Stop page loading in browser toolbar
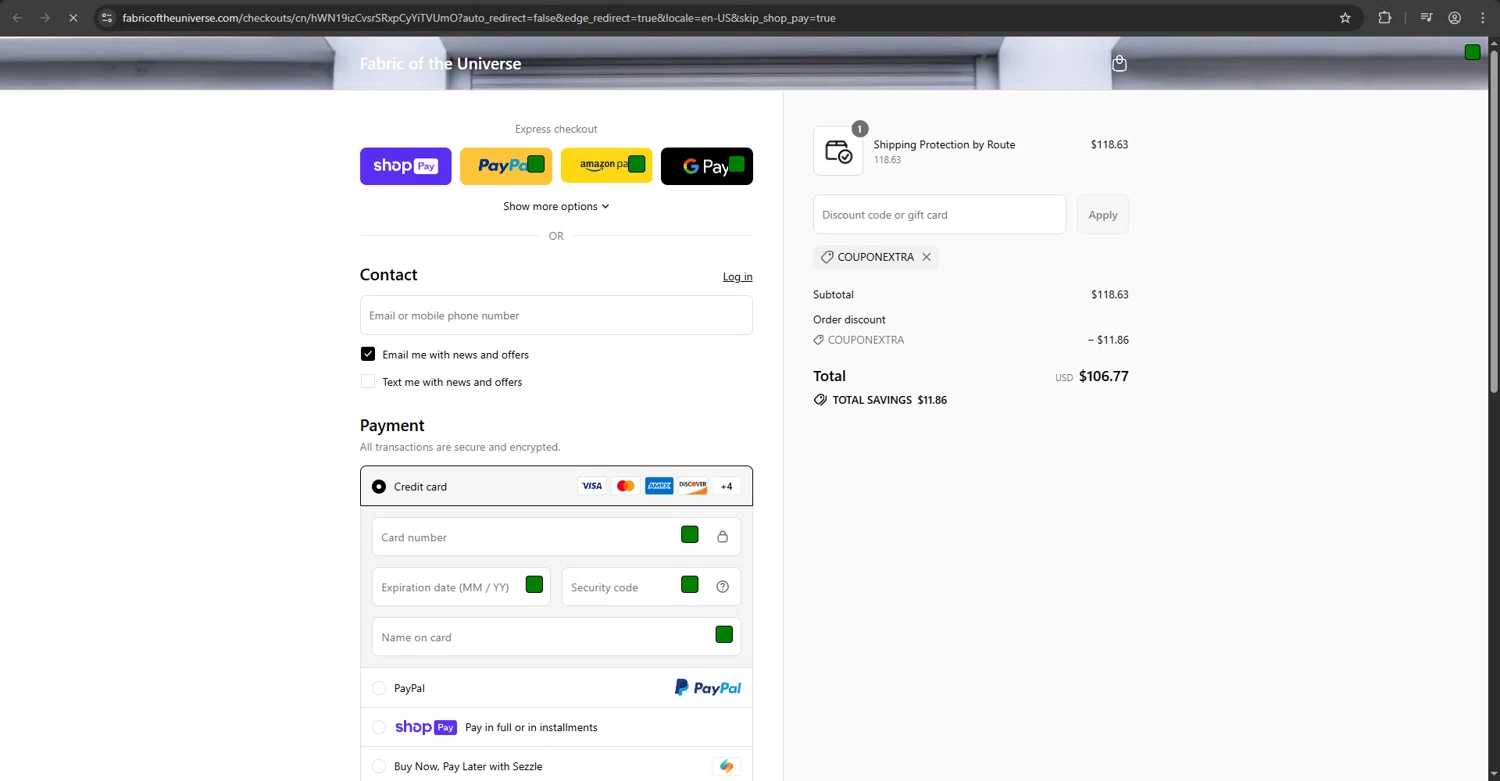1500x781 pixels. pos(73,18)
